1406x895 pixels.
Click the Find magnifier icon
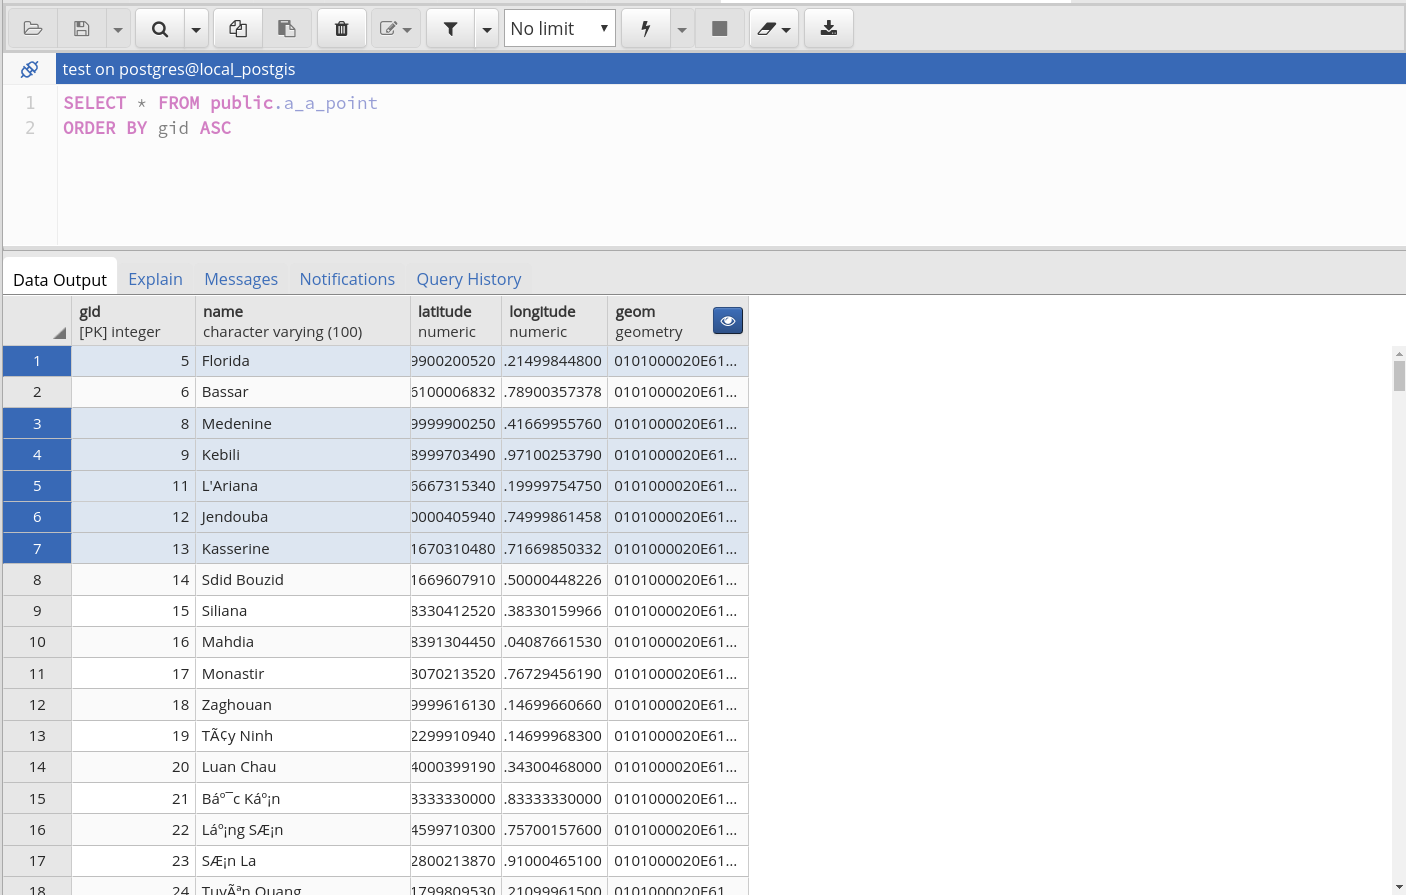(x=159, y=29)
